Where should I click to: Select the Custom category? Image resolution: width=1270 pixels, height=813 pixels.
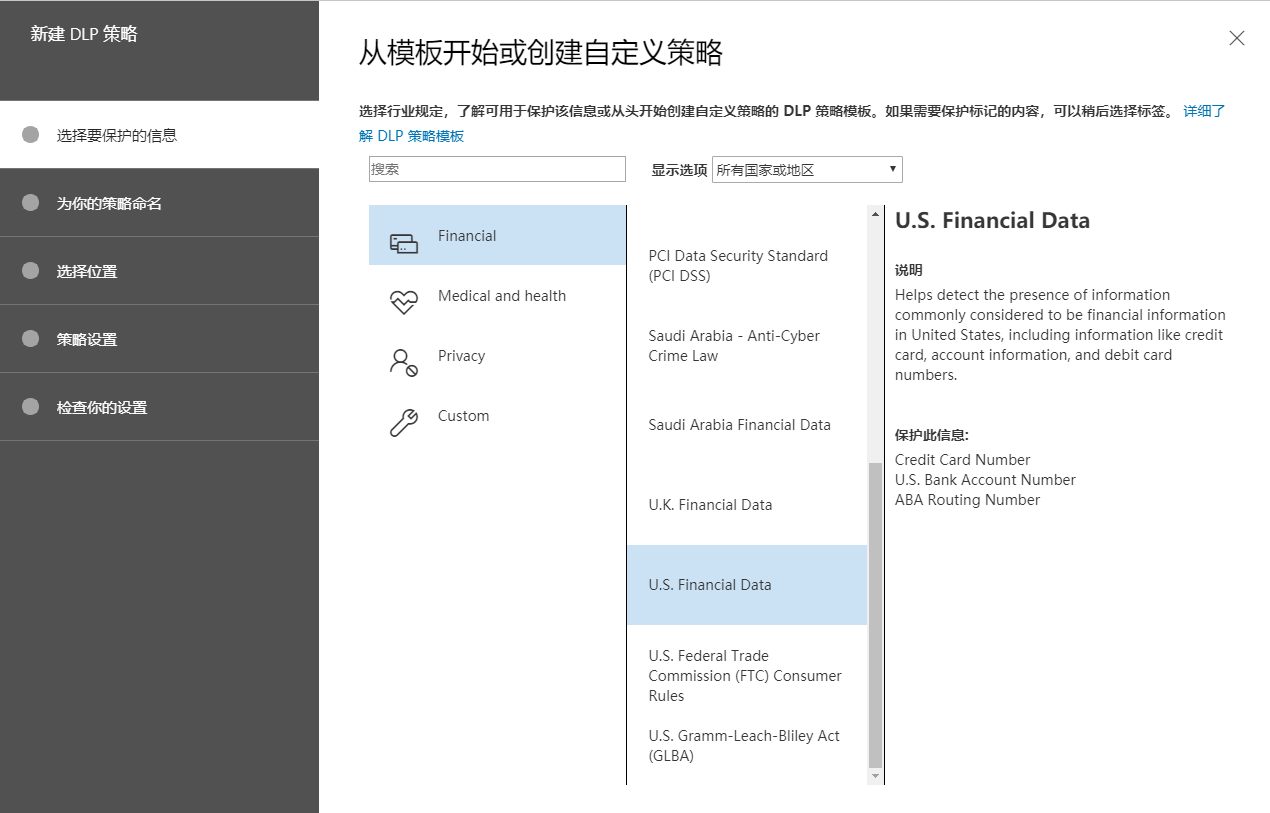point(497,415)
